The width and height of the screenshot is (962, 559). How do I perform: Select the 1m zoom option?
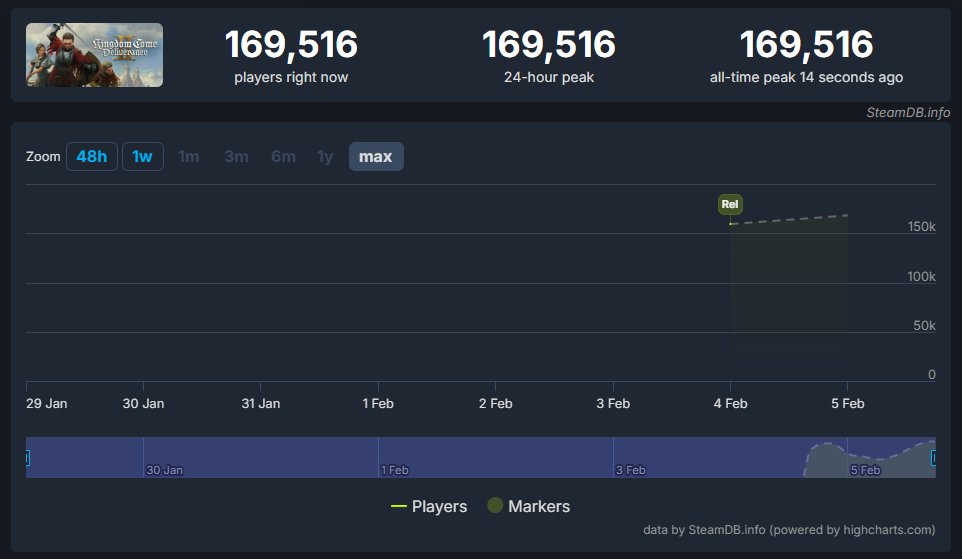(188, 157)
